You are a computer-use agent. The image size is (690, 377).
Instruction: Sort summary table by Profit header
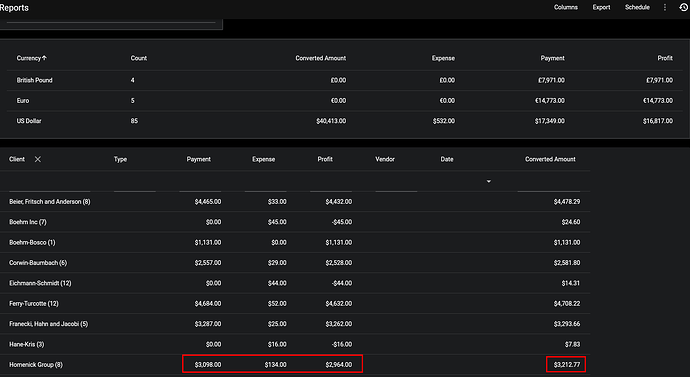665,58
